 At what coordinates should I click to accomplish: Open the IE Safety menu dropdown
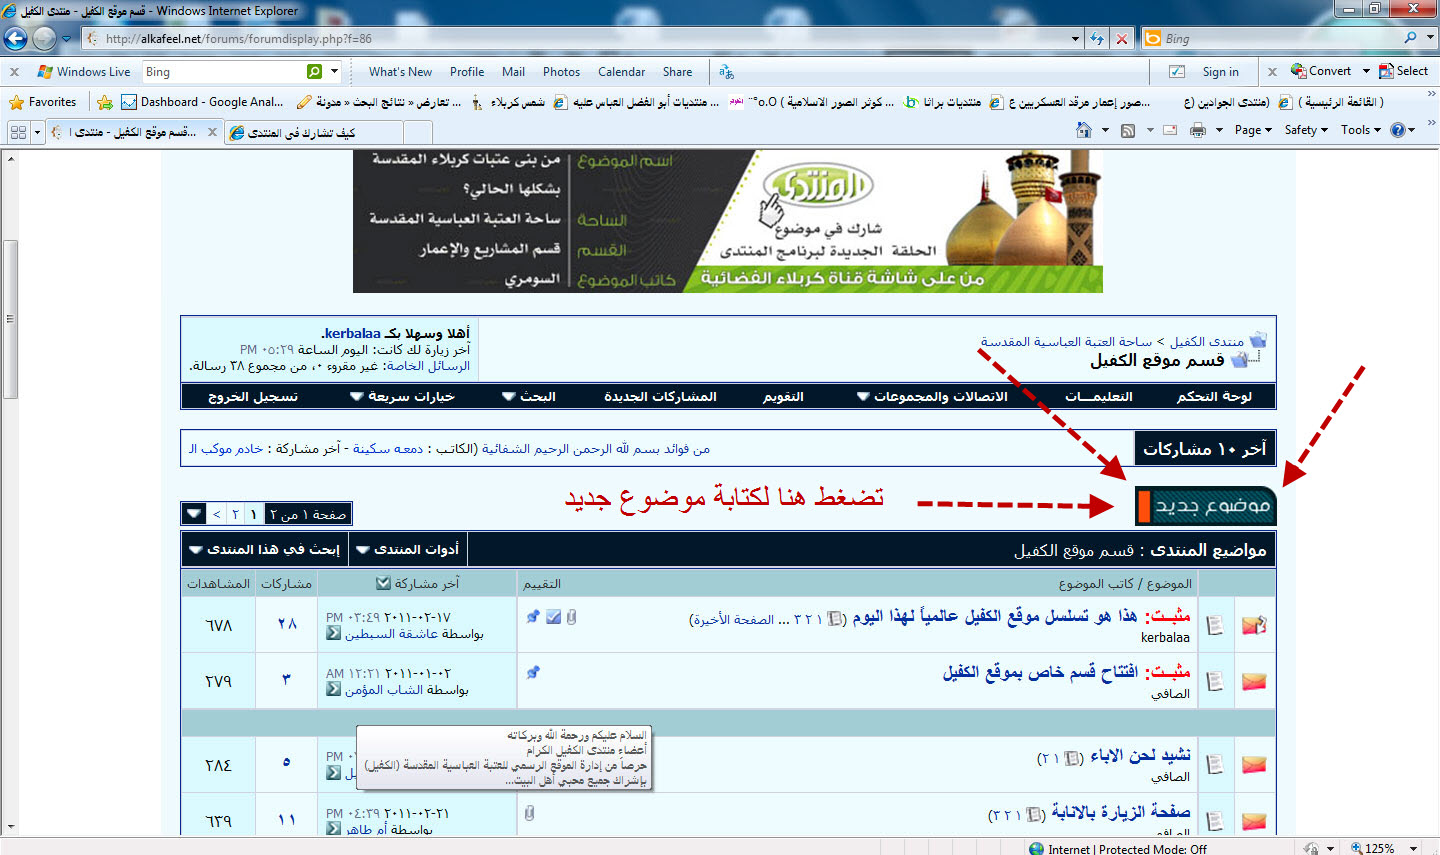1306,130
